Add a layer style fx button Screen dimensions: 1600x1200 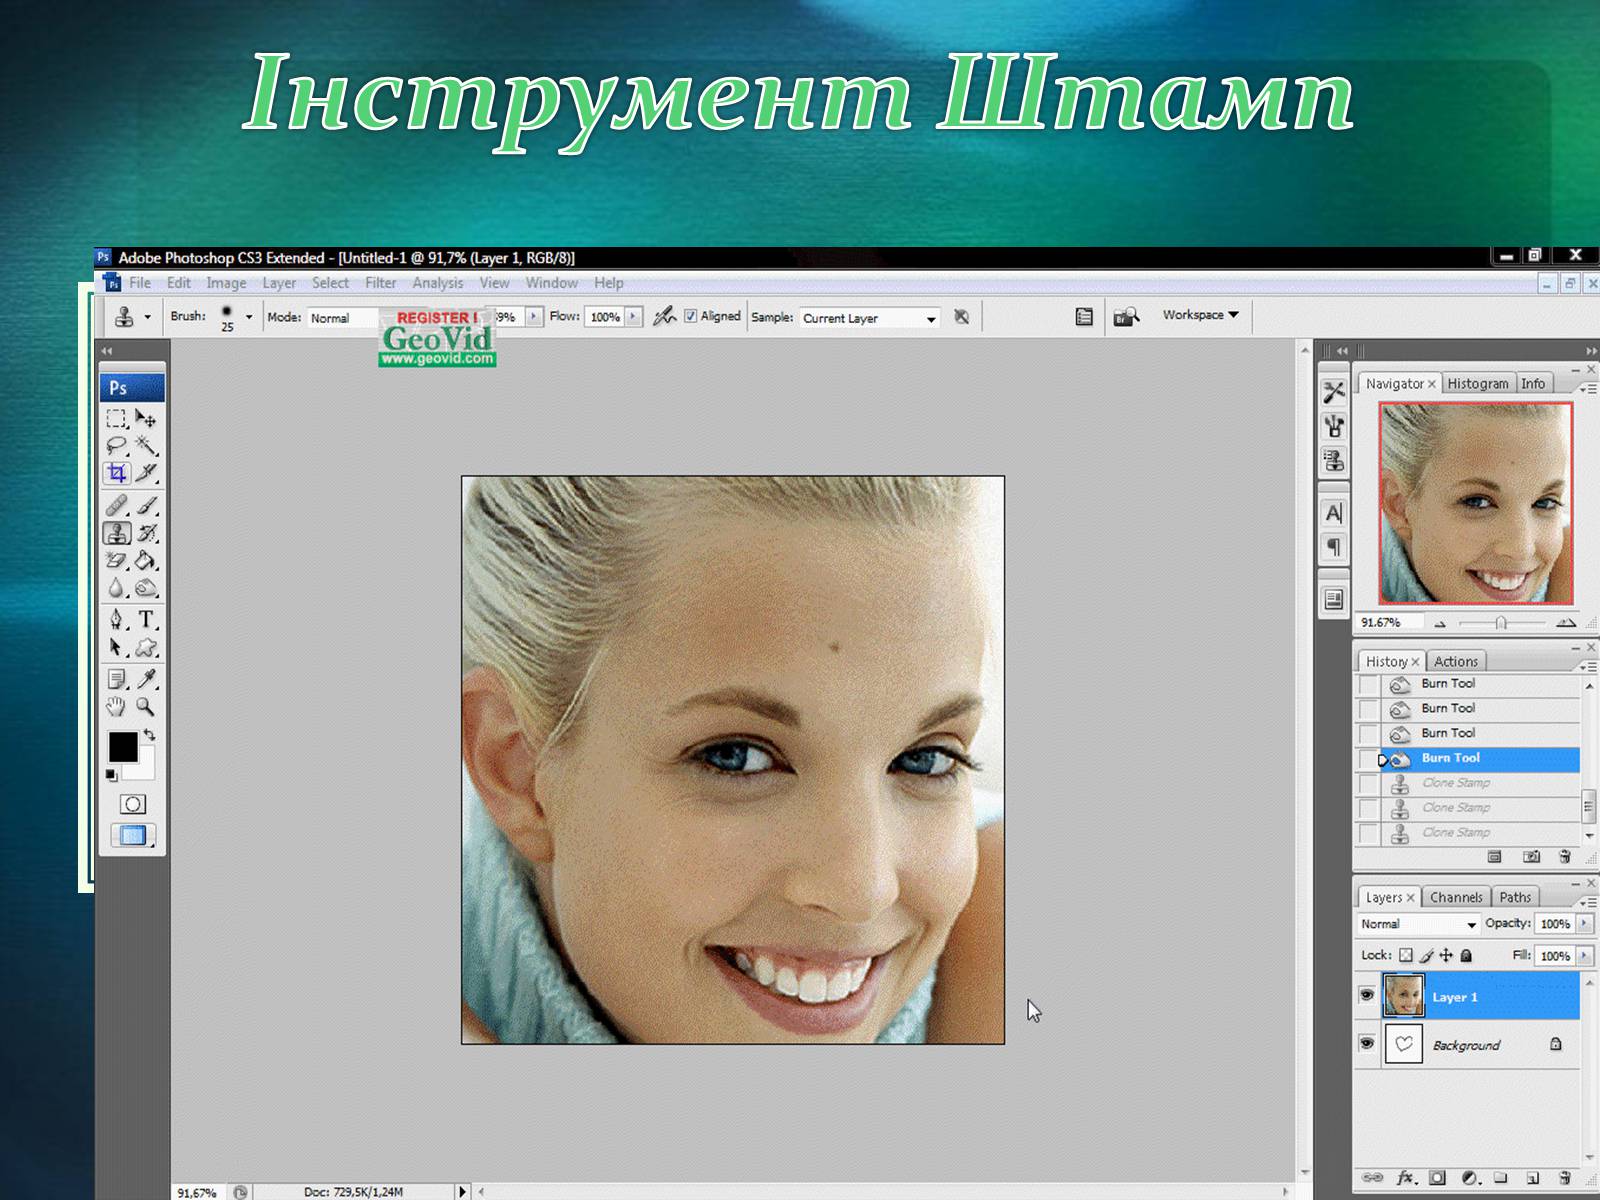(1406, 1178)
